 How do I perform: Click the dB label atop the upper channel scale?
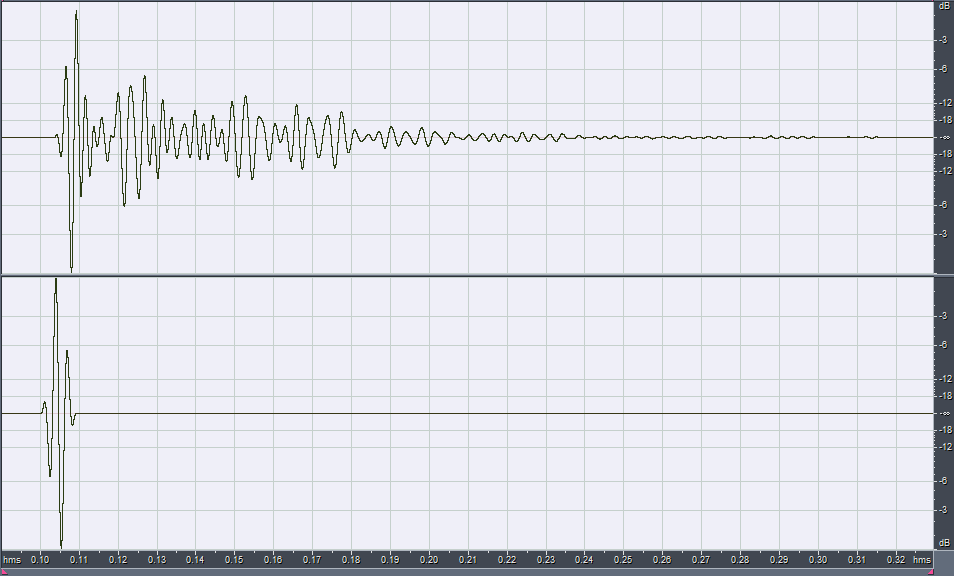(944, 6)
